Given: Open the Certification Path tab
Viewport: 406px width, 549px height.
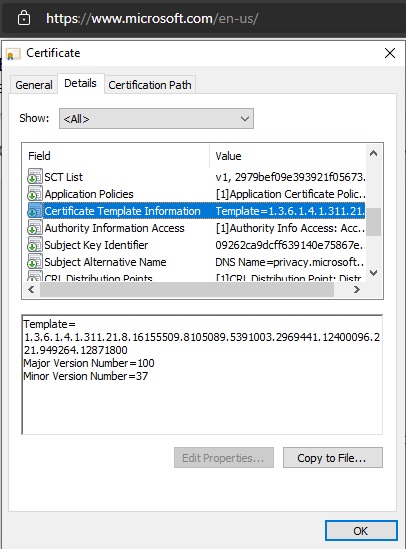Looking at the screenshot, I should pos(150,85).
